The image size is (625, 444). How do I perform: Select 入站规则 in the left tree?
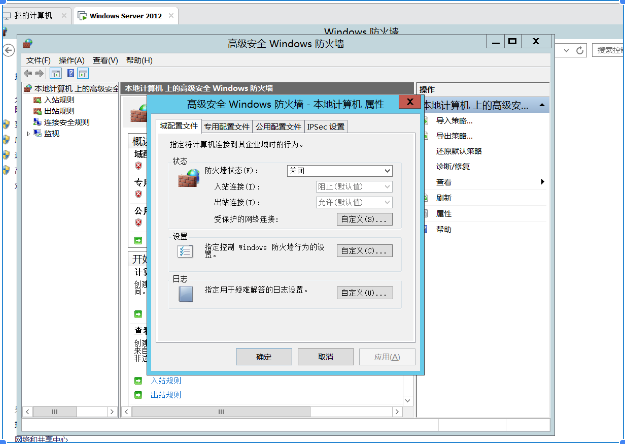coord(59,100)
